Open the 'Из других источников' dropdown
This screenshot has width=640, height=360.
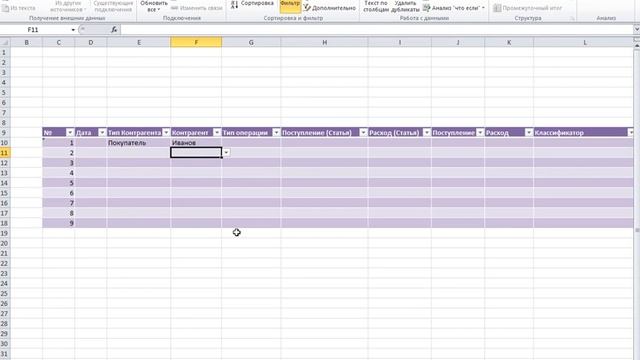[68, 6]
